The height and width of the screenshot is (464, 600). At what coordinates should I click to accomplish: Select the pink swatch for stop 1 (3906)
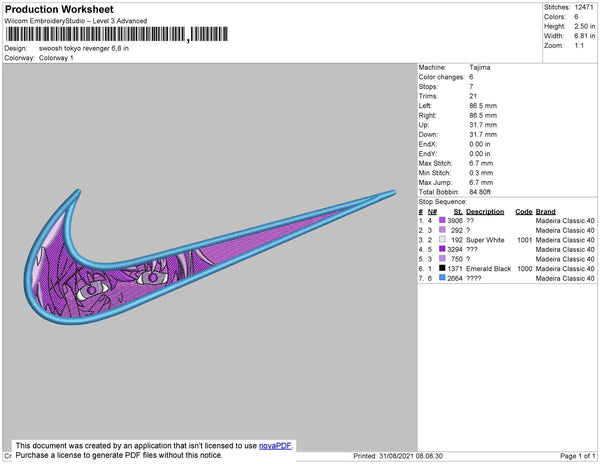pyautogui.click(x=442, y=220)
